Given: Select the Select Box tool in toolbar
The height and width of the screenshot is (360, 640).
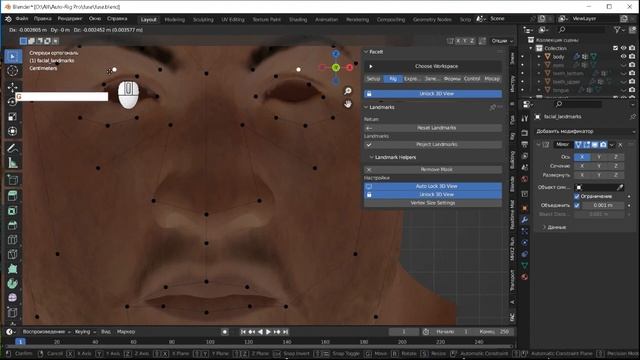Looking at the screenshot, I should click(x=13, y=56).
